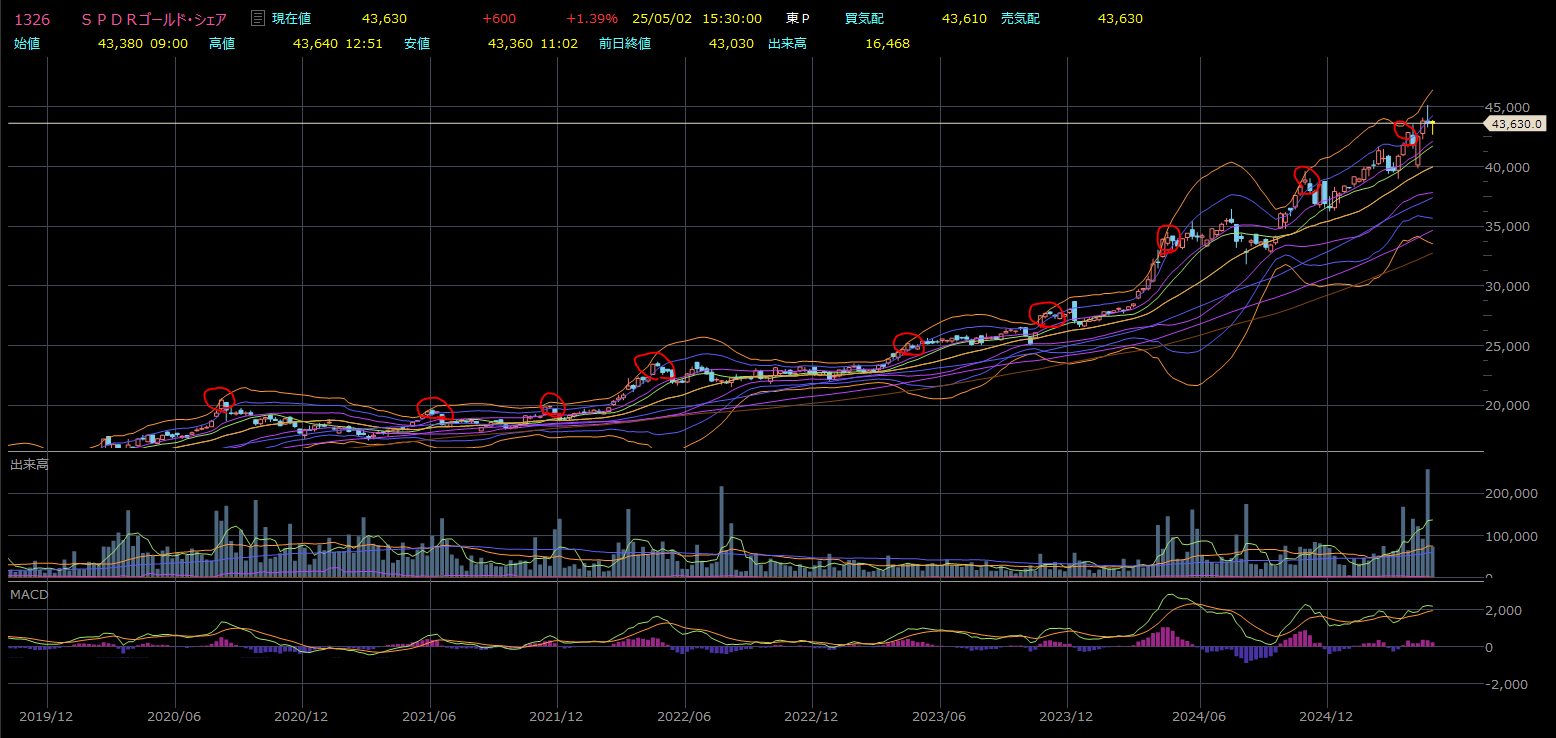Viewport: 1556px width, 738px height.
Task: Click the 2,000 MACD axis label
Action: coord(1503,610)
